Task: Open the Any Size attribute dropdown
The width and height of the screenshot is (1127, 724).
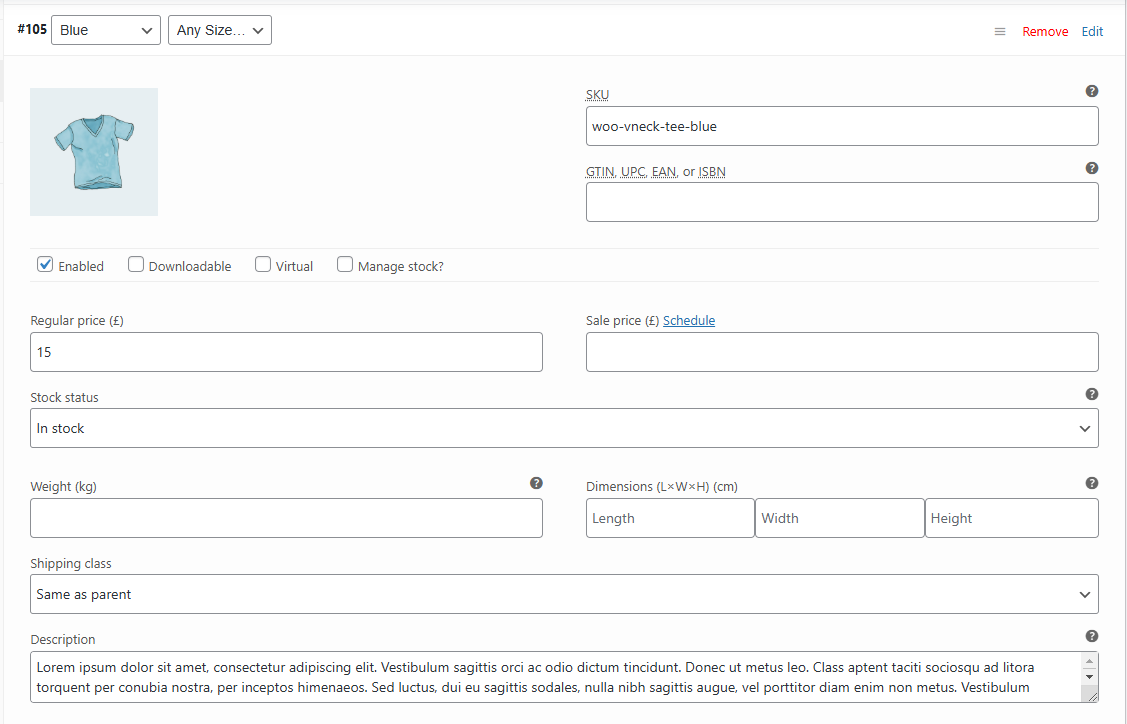Action: (x=219, y=30)
